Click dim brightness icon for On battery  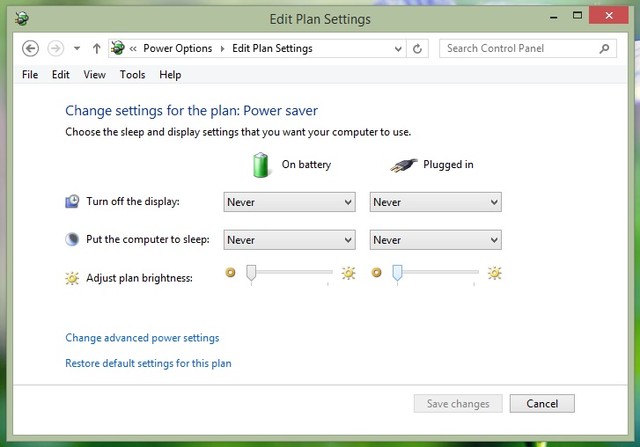coord(230,272)
